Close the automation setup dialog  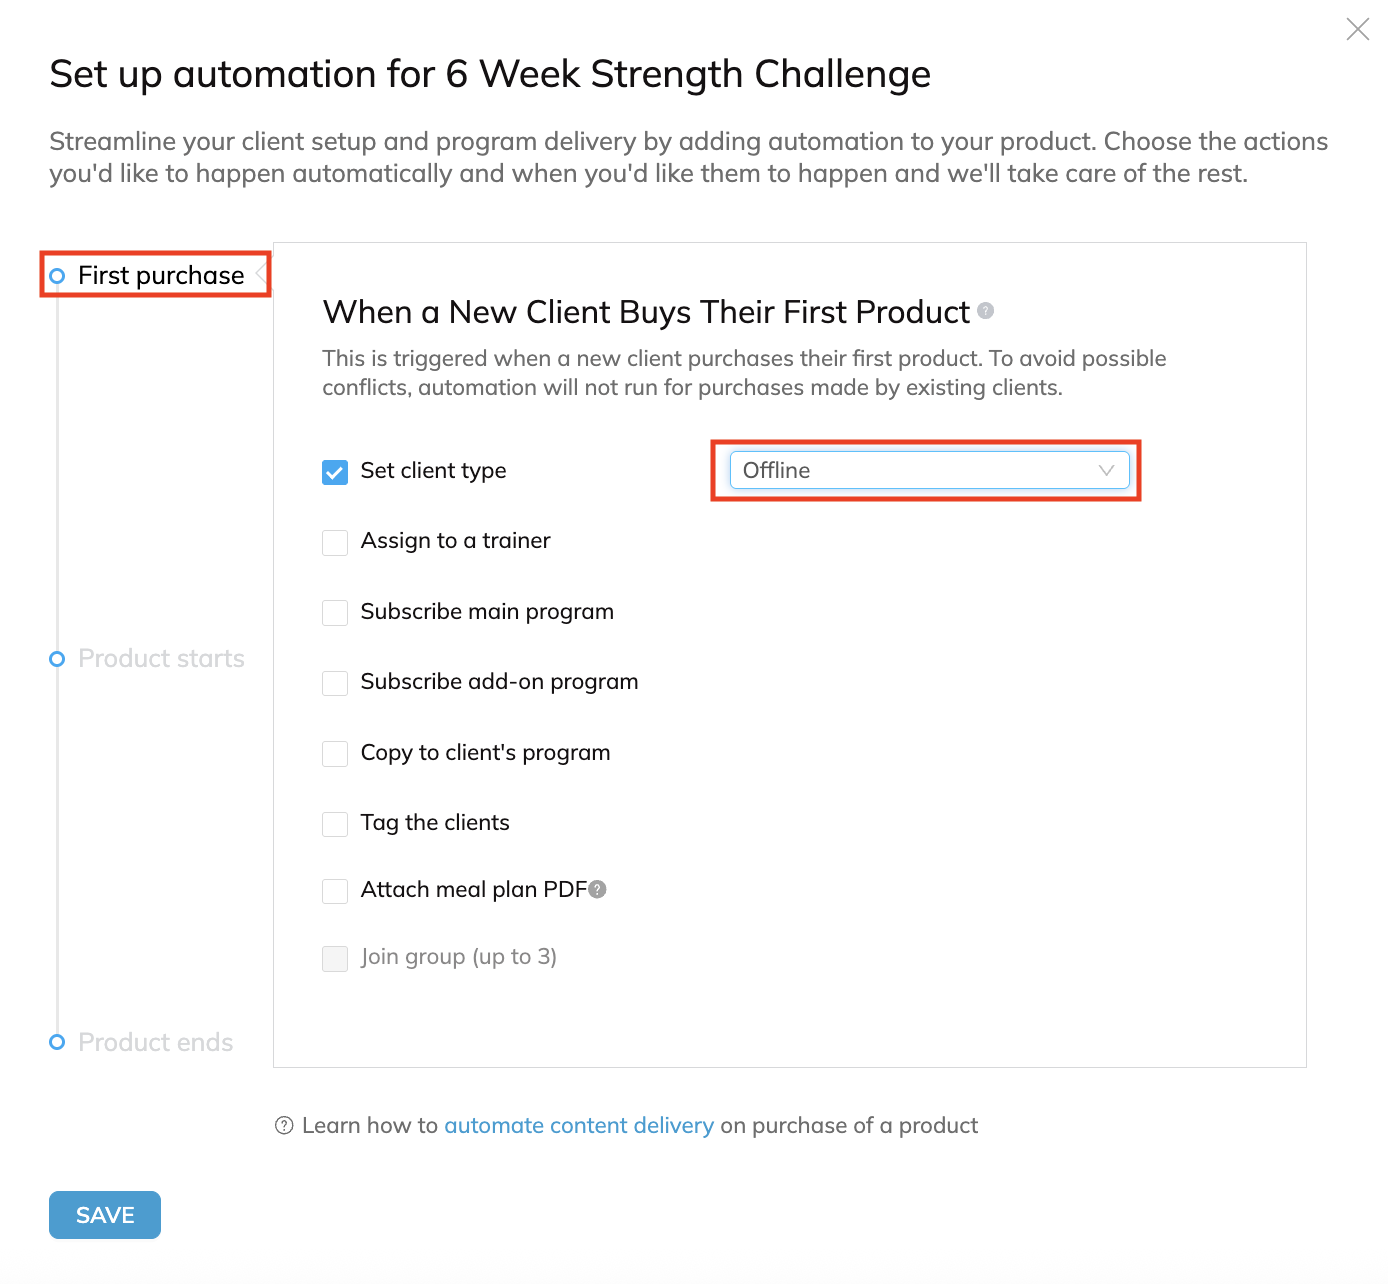click(1357, 30)
